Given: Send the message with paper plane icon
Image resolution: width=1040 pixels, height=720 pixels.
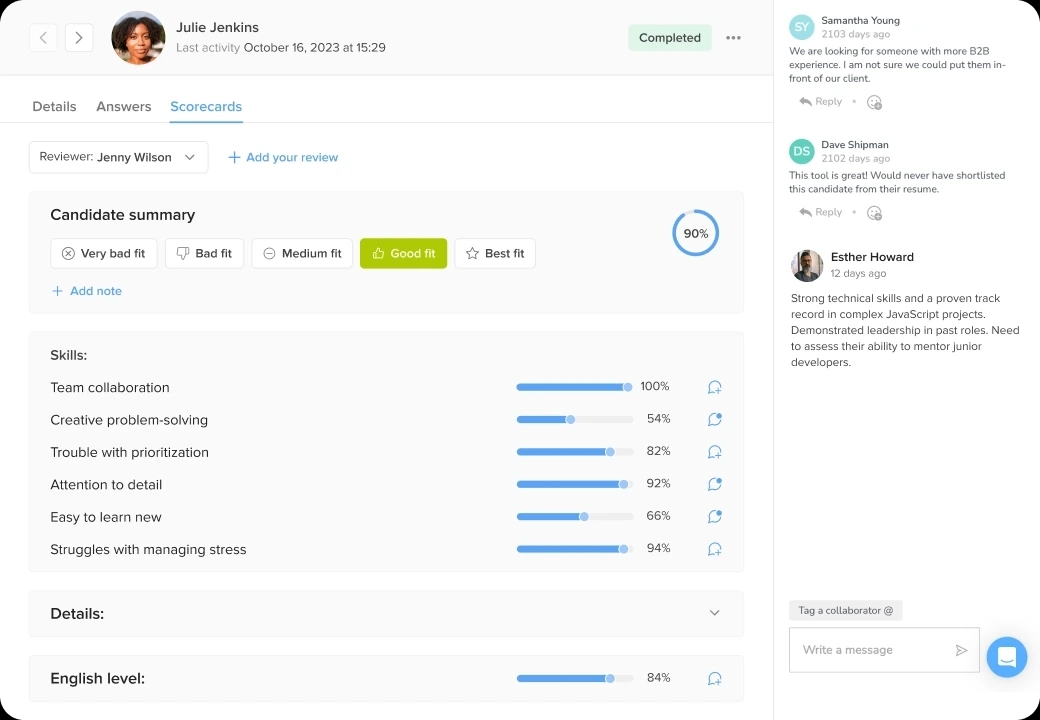Looking at the screenshot, I should click(x=961, y=650).
